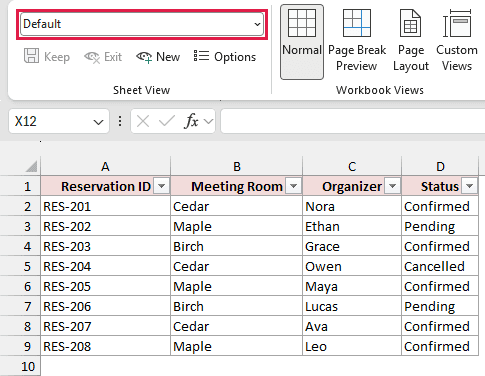The height and width of the screenshot is (376, 485).
Task: Select column C header
Action: [352, 166]
